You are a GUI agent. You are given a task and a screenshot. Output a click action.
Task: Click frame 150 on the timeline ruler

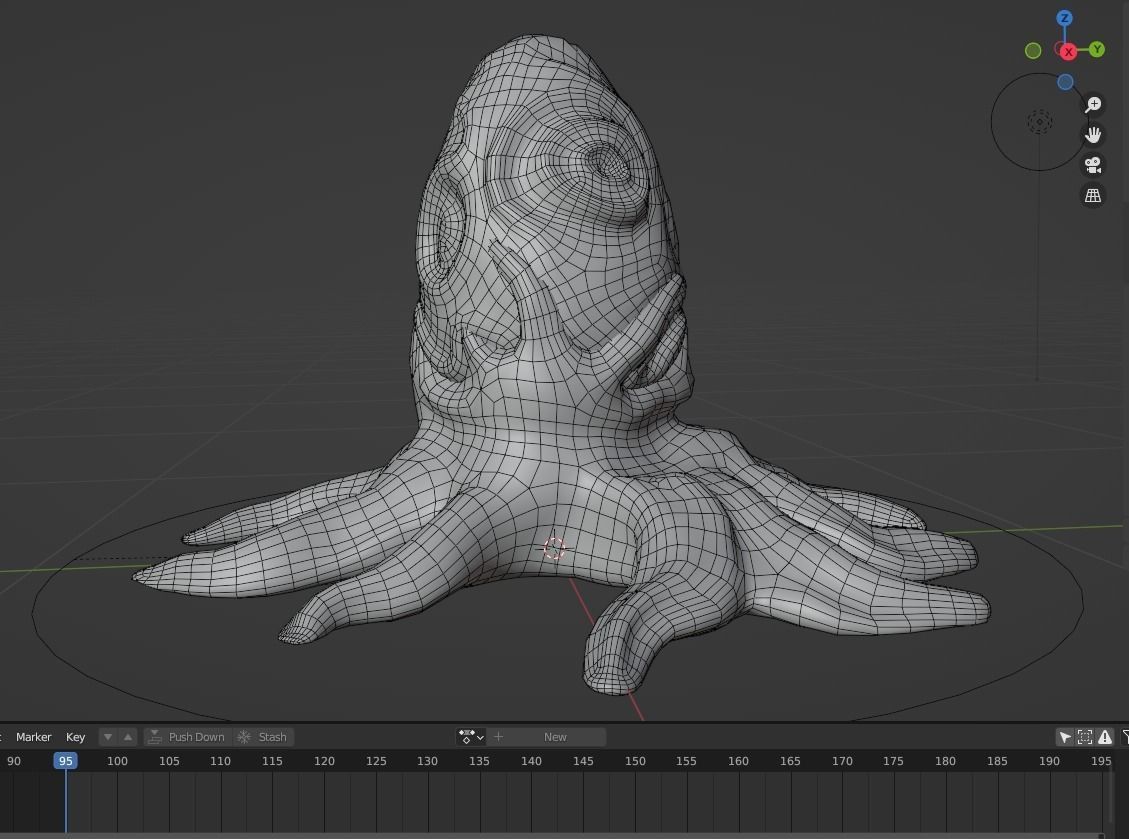click(635, 761)
